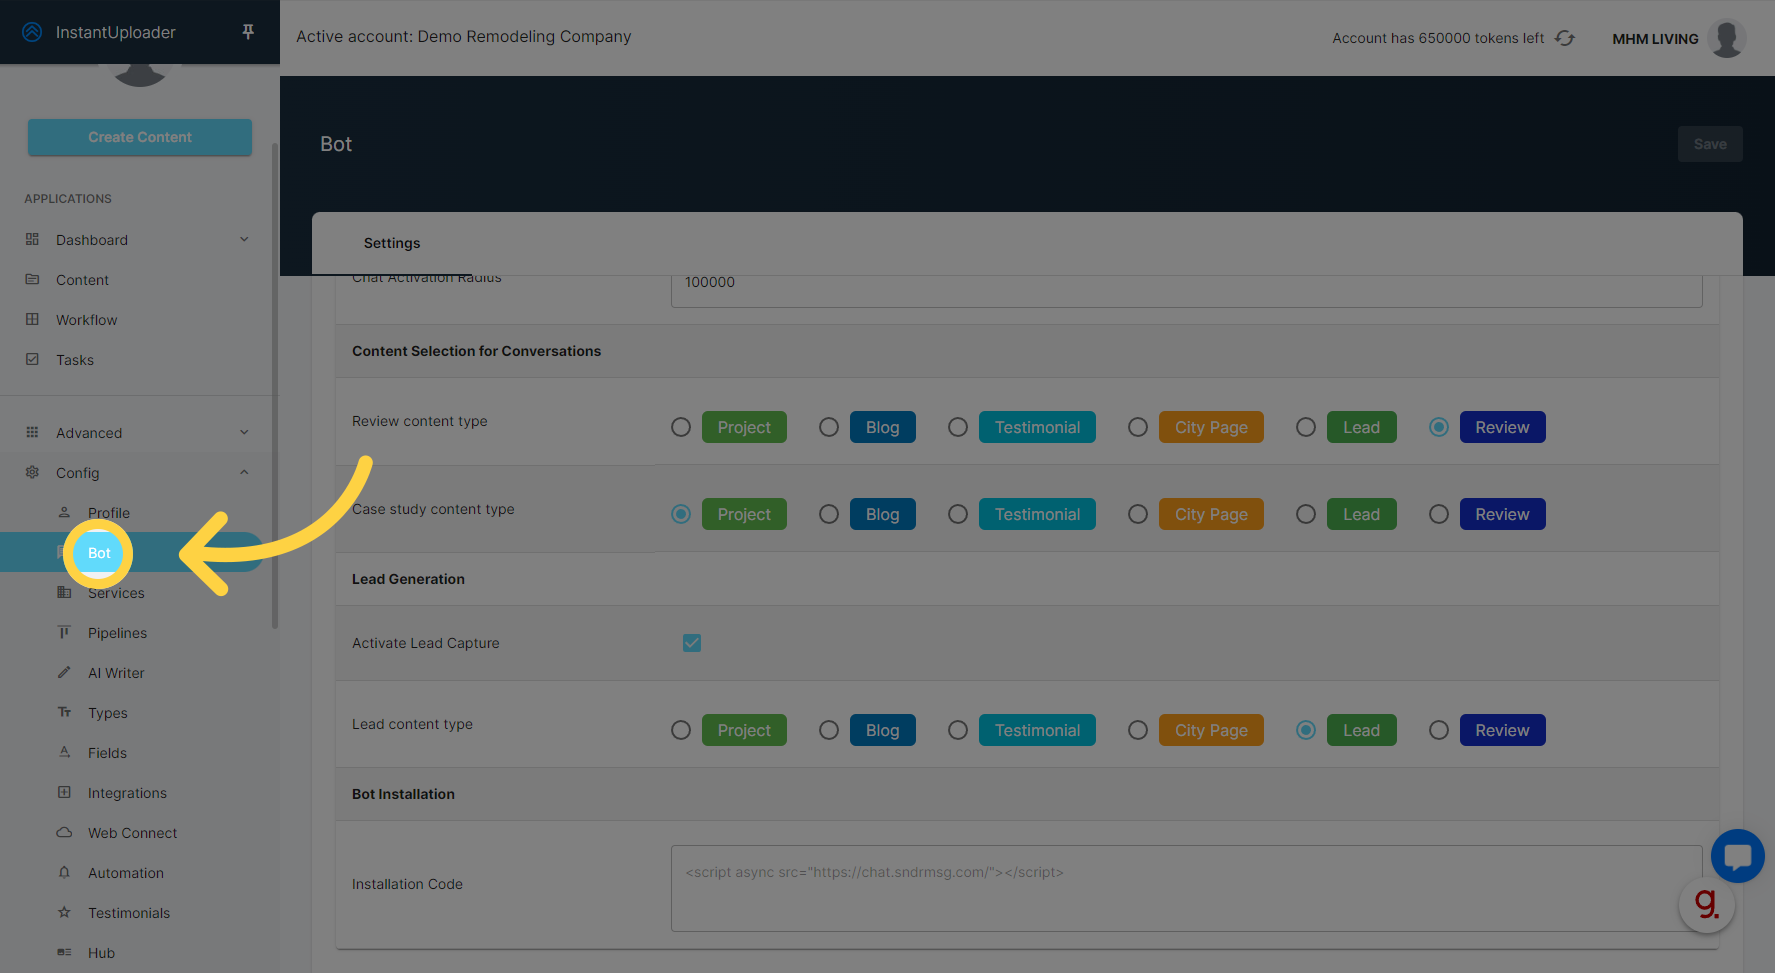This screenshot has width=1775, height=973.
Task: Open Integrations in Config menu
Action: 127,793
